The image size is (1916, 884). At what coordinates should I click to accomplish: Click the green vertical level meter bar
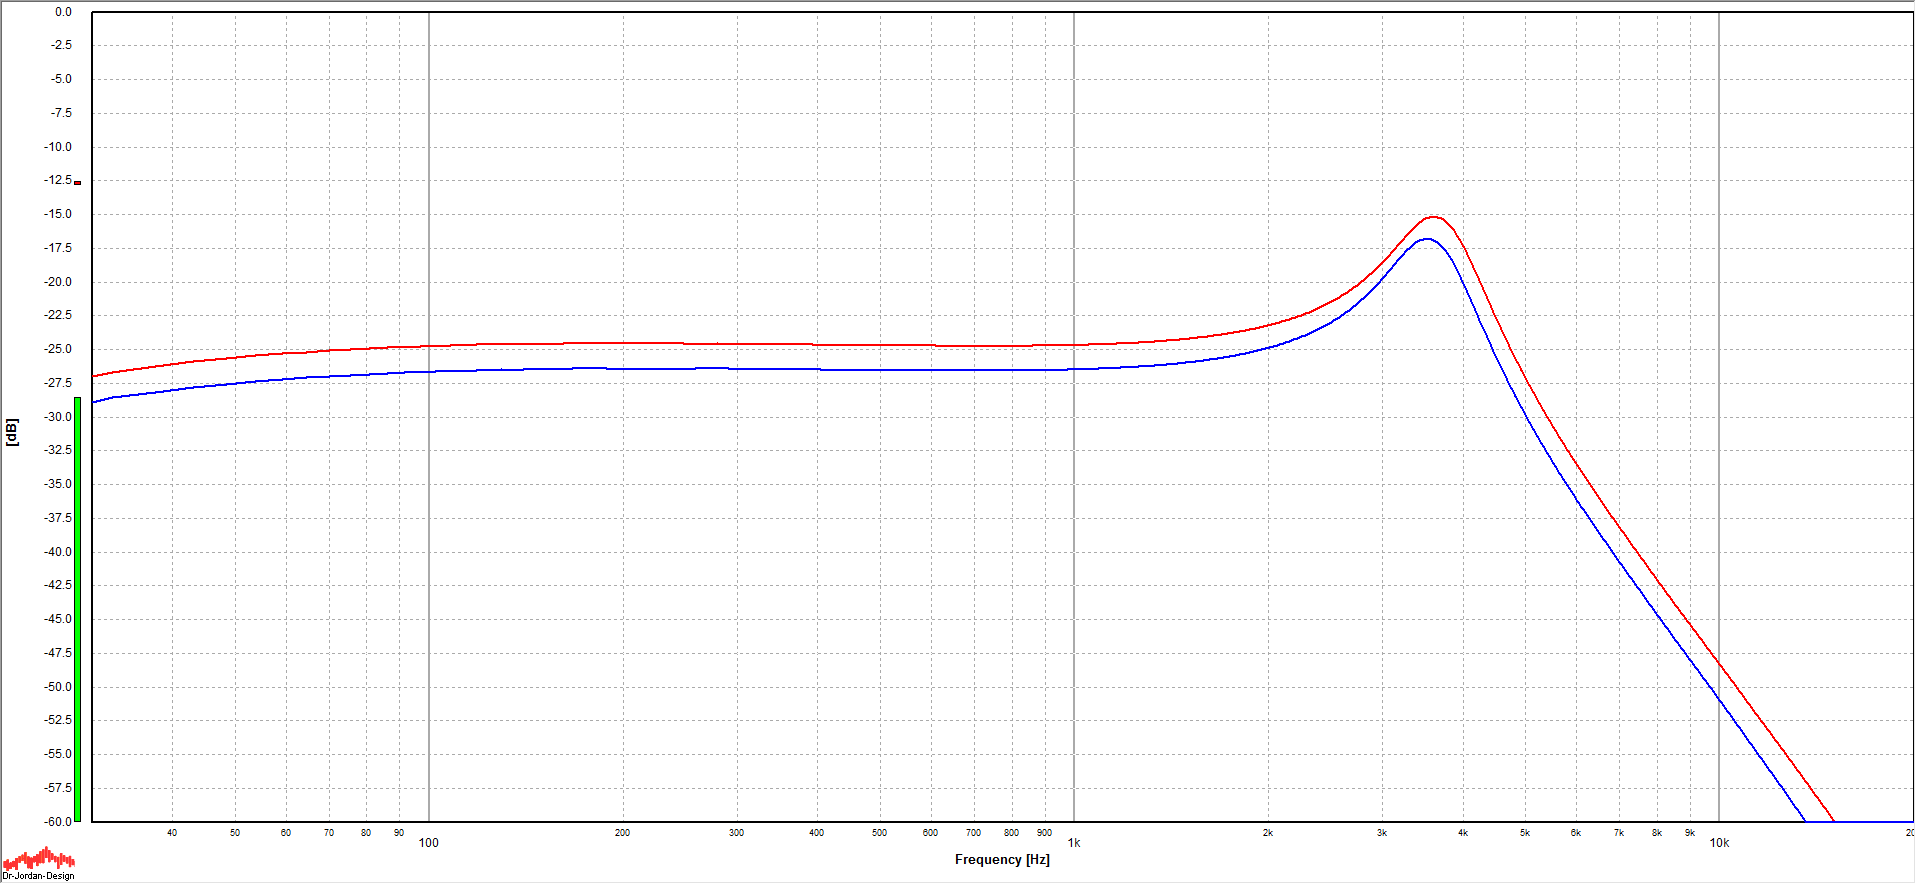point(77,608)
